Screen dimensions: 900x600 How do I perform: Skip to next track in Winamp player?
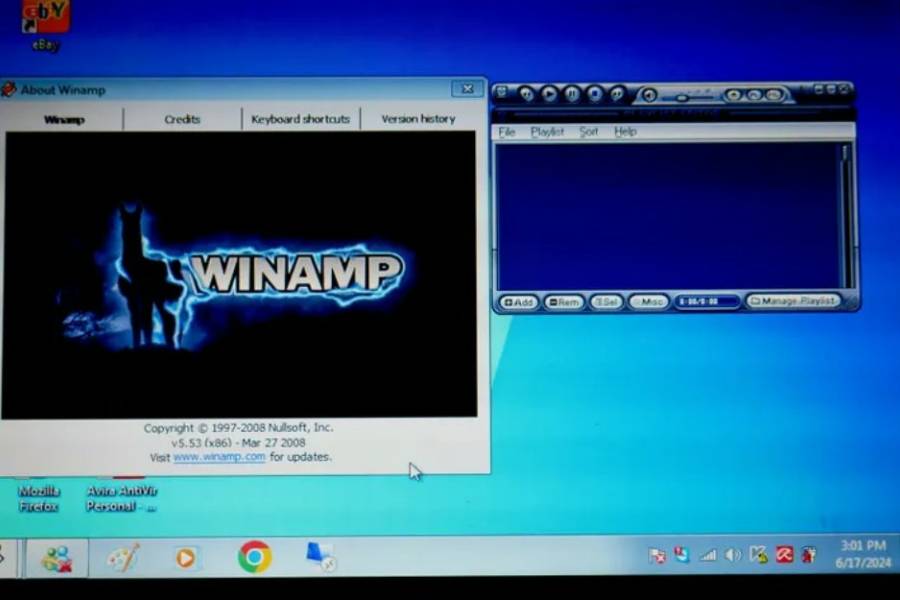(617, 94)
